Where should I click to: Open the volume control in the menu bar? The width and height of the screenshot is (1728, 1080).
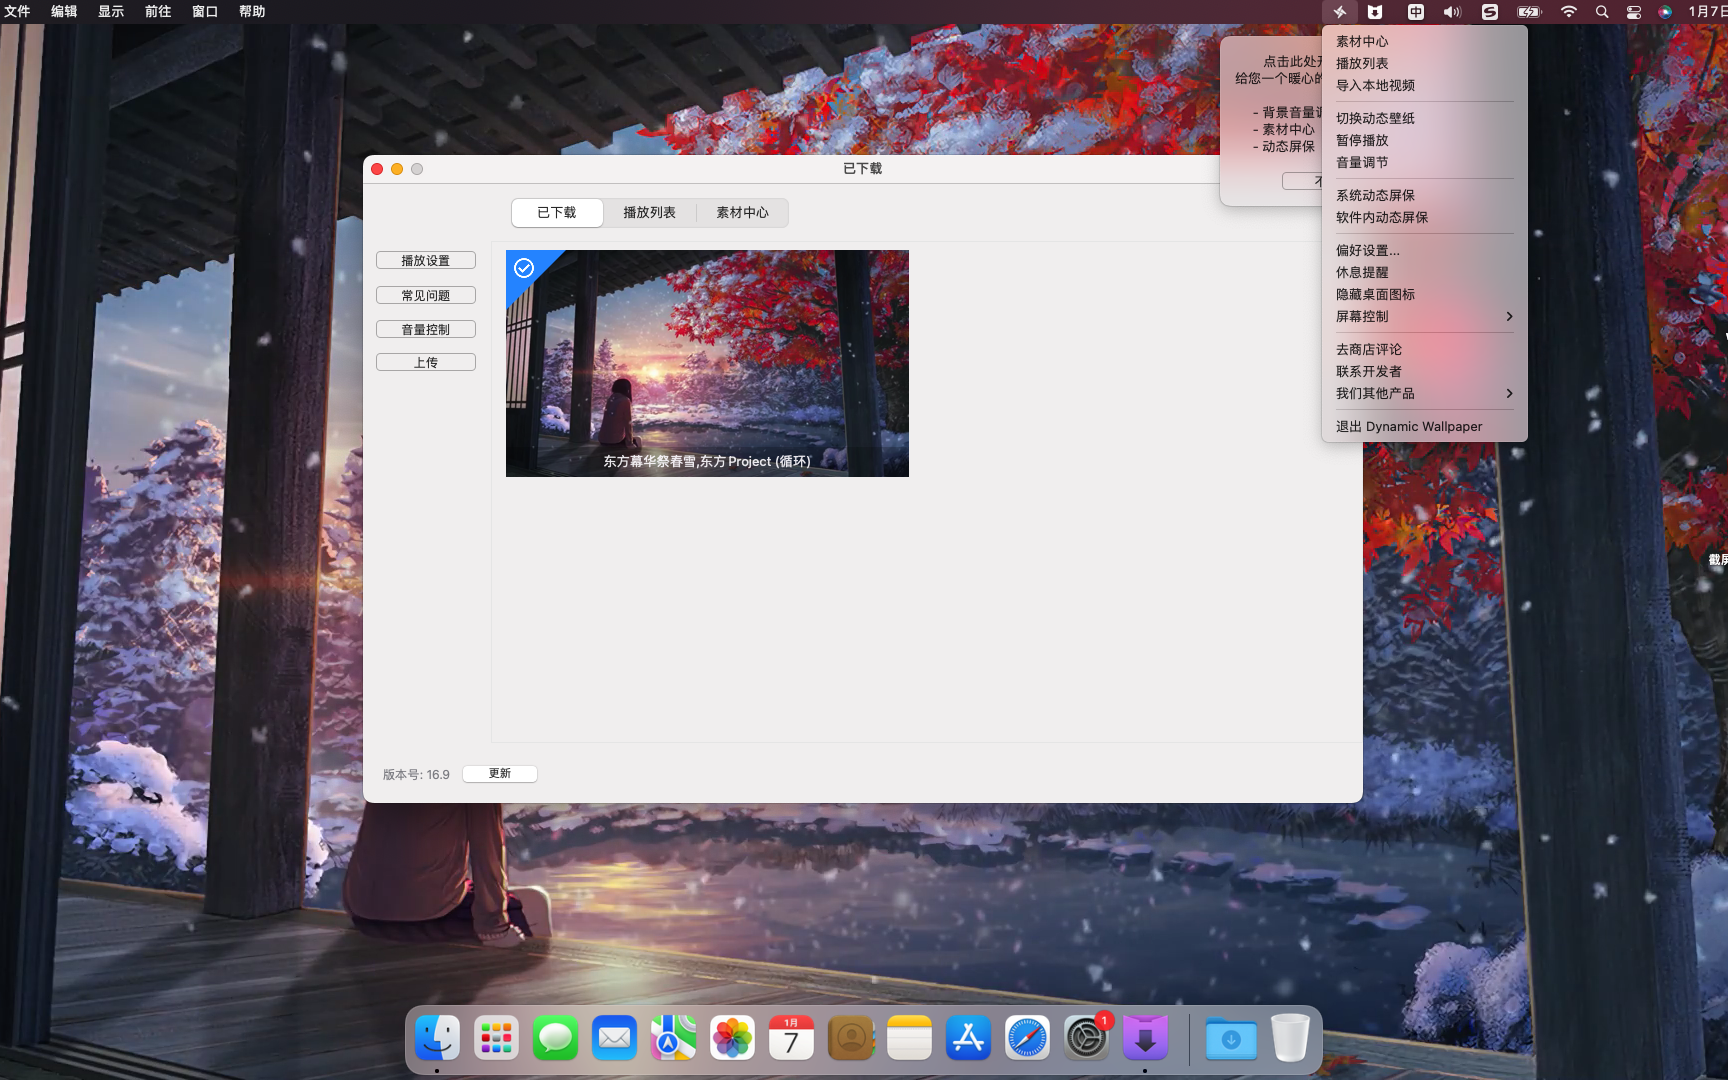(x=1452, y=12)
